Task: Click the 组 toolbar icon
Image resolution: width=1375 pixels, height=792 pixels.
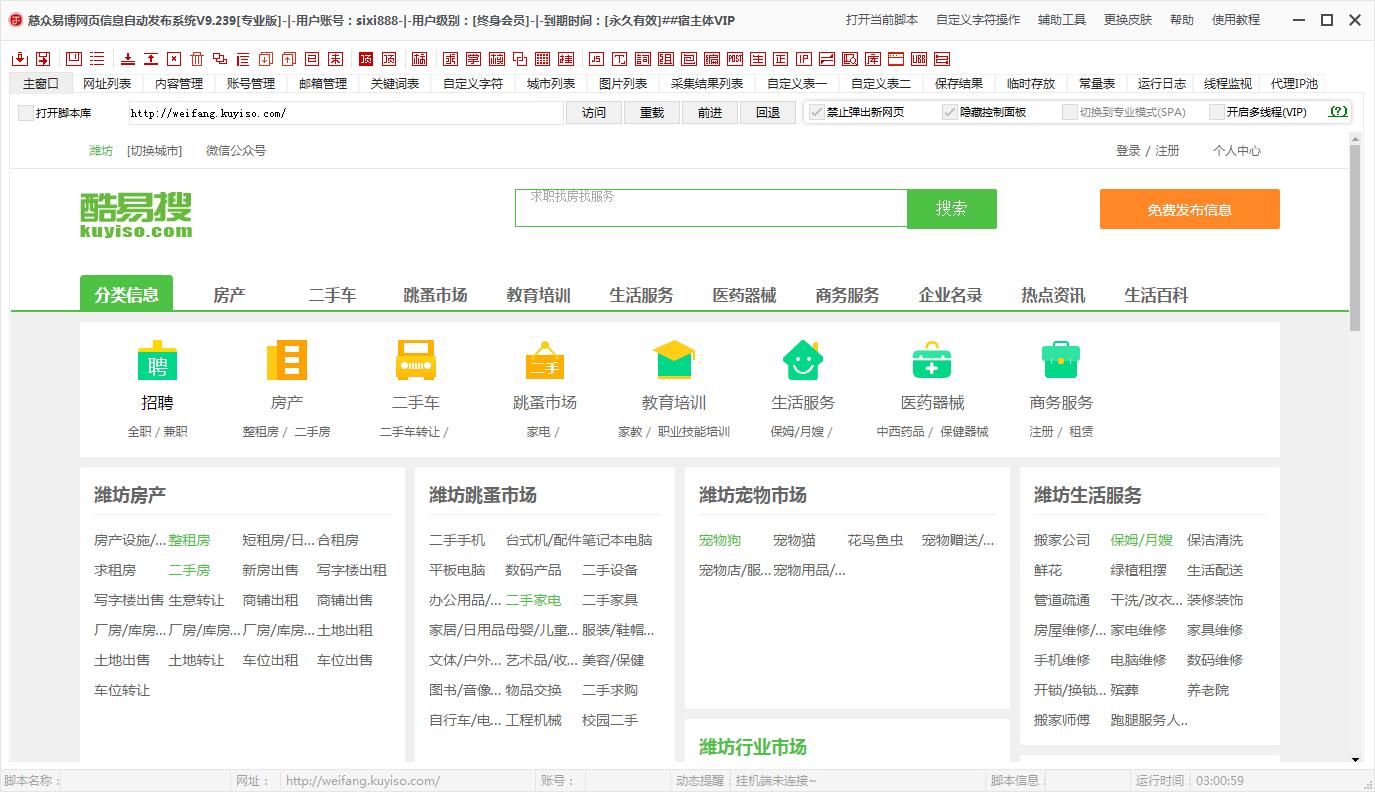Action: click(x=666, y=59)
